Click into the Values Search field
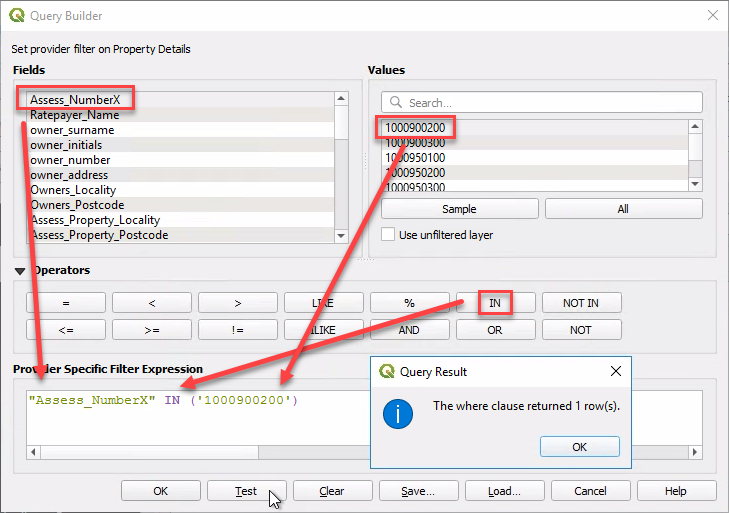 (542, 102)
